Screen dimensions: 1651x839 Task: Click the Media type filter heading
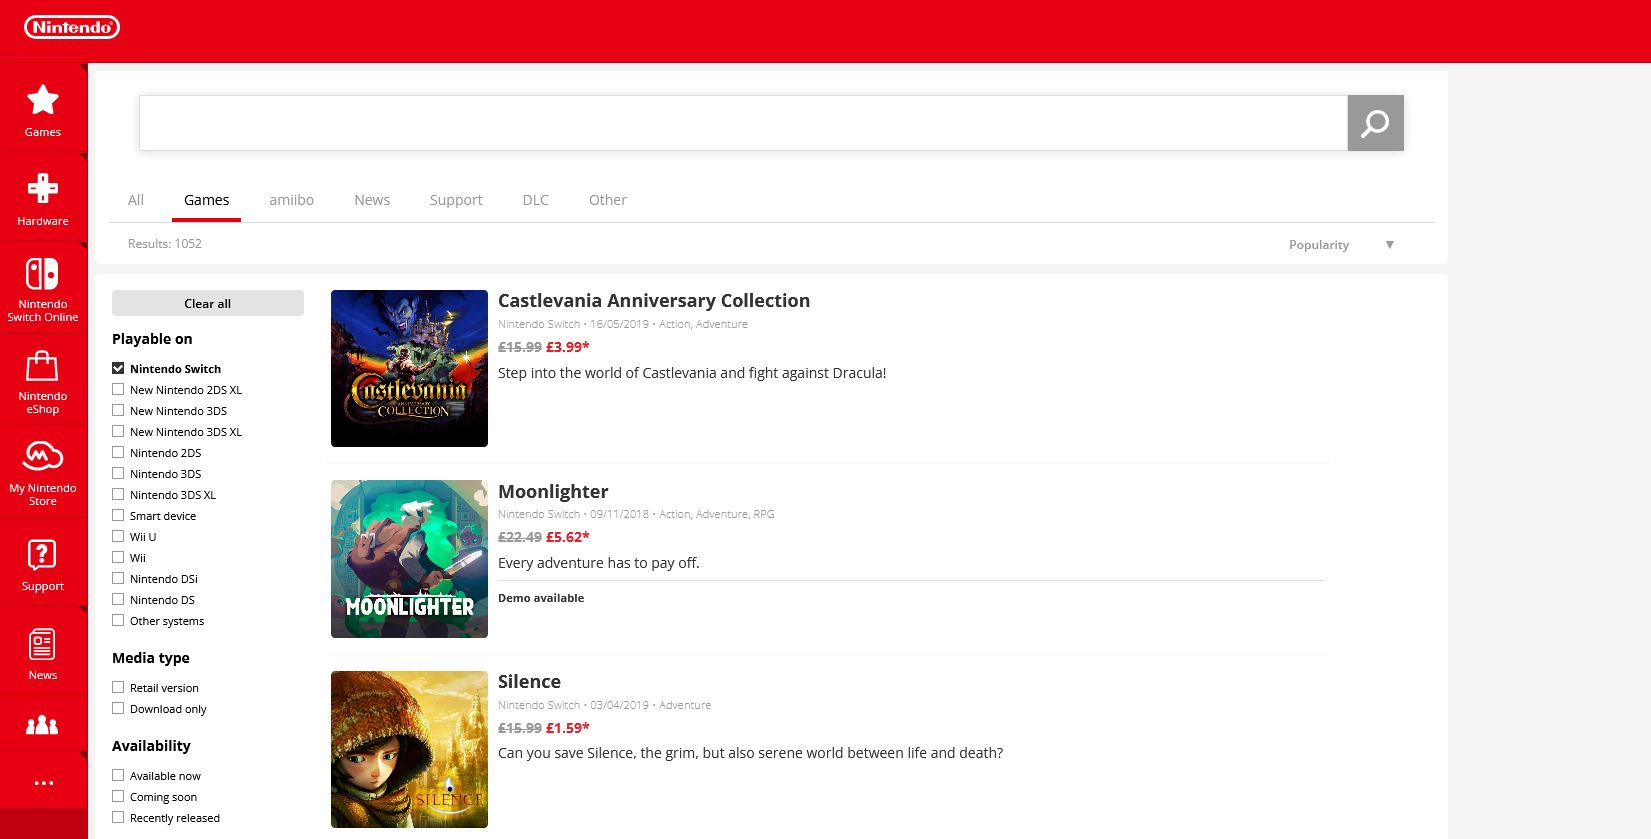151,658
